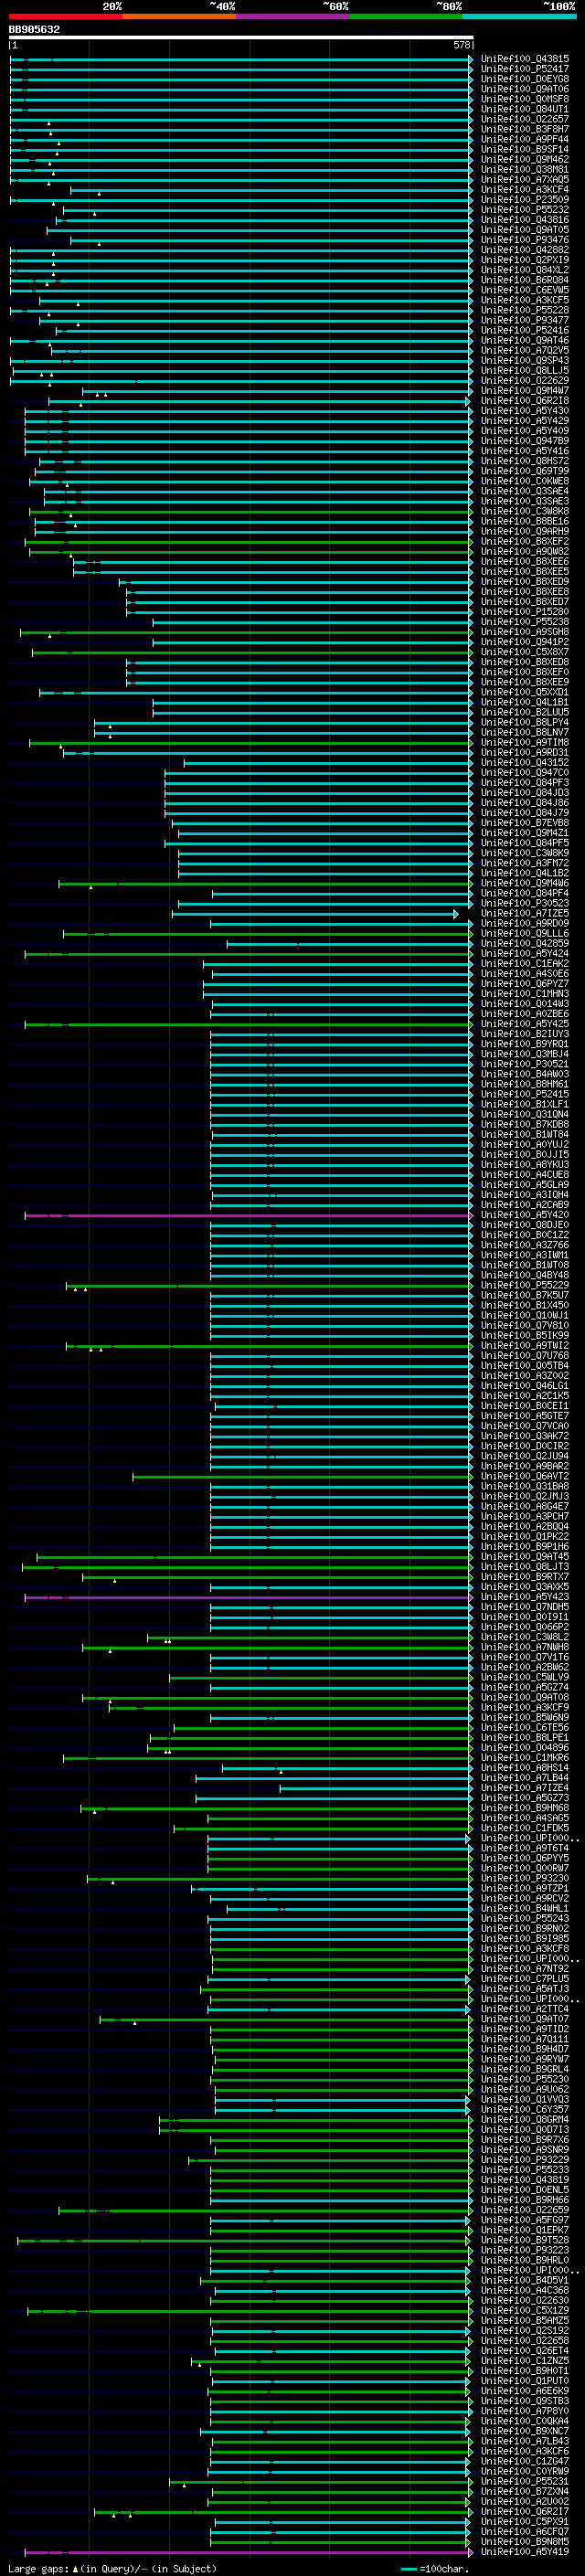Select hit label UniRef100_P93477
Screen dimensions: 585x2576
tap(525, 320)
